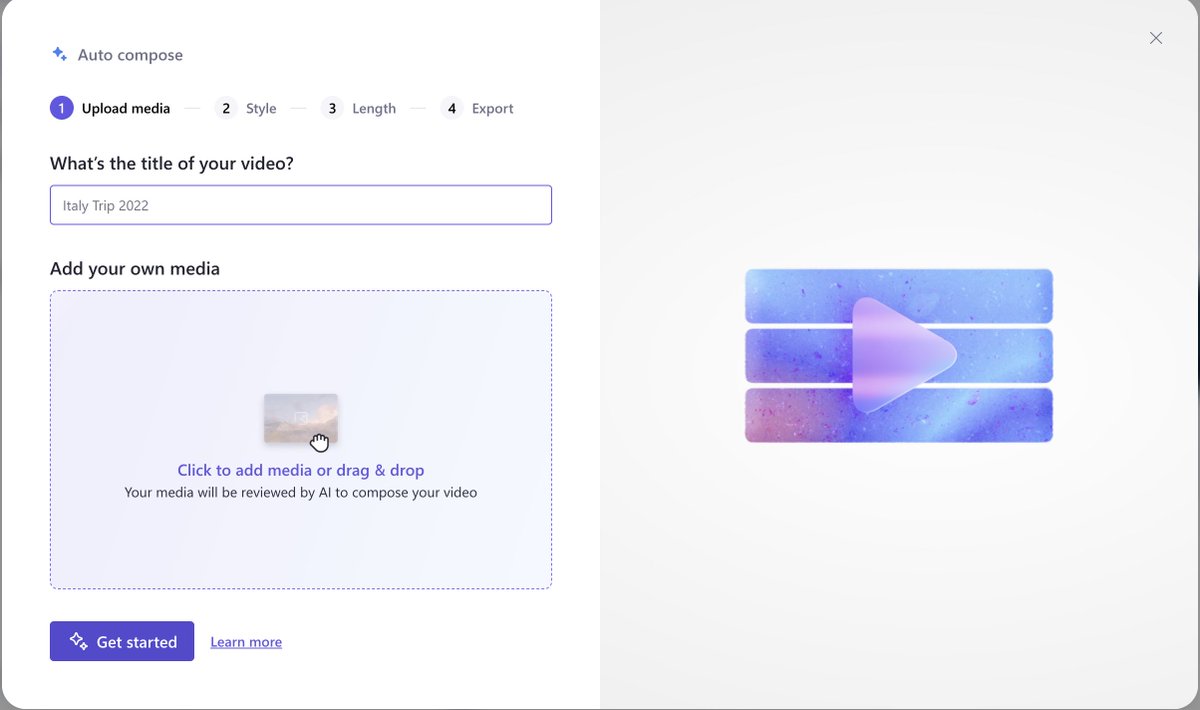Go to the Export step
1200x710 pixels.
coord(477,108)
